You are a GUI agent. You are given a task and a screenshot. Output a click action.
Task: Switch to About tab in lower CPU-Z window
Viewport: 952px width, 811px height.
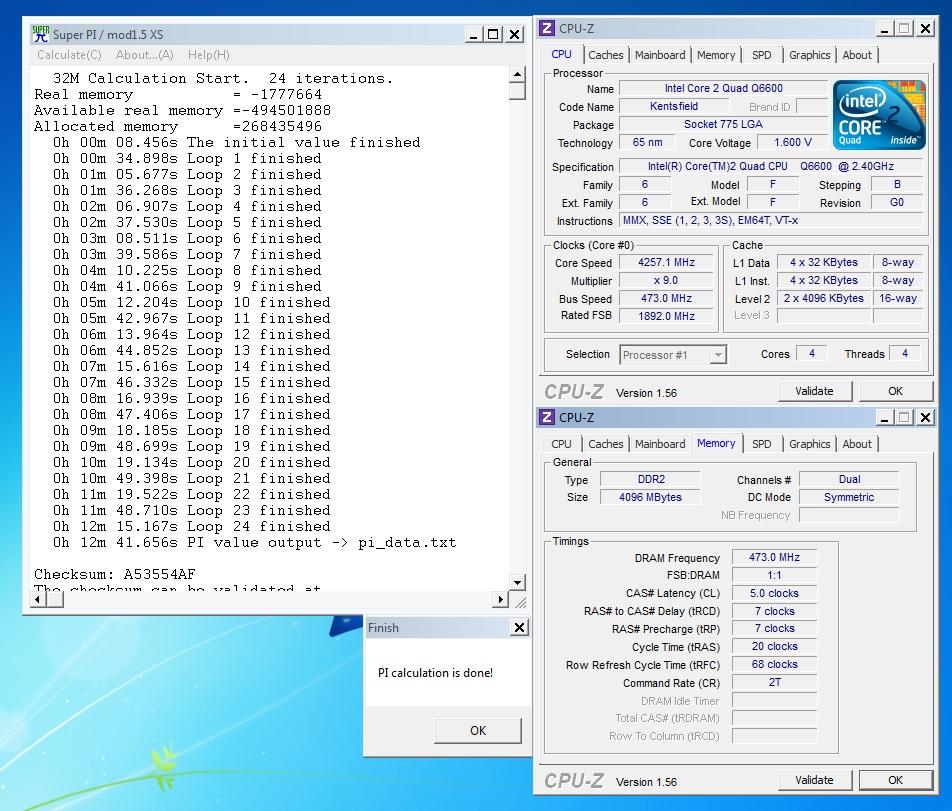[x=857, y=444]
